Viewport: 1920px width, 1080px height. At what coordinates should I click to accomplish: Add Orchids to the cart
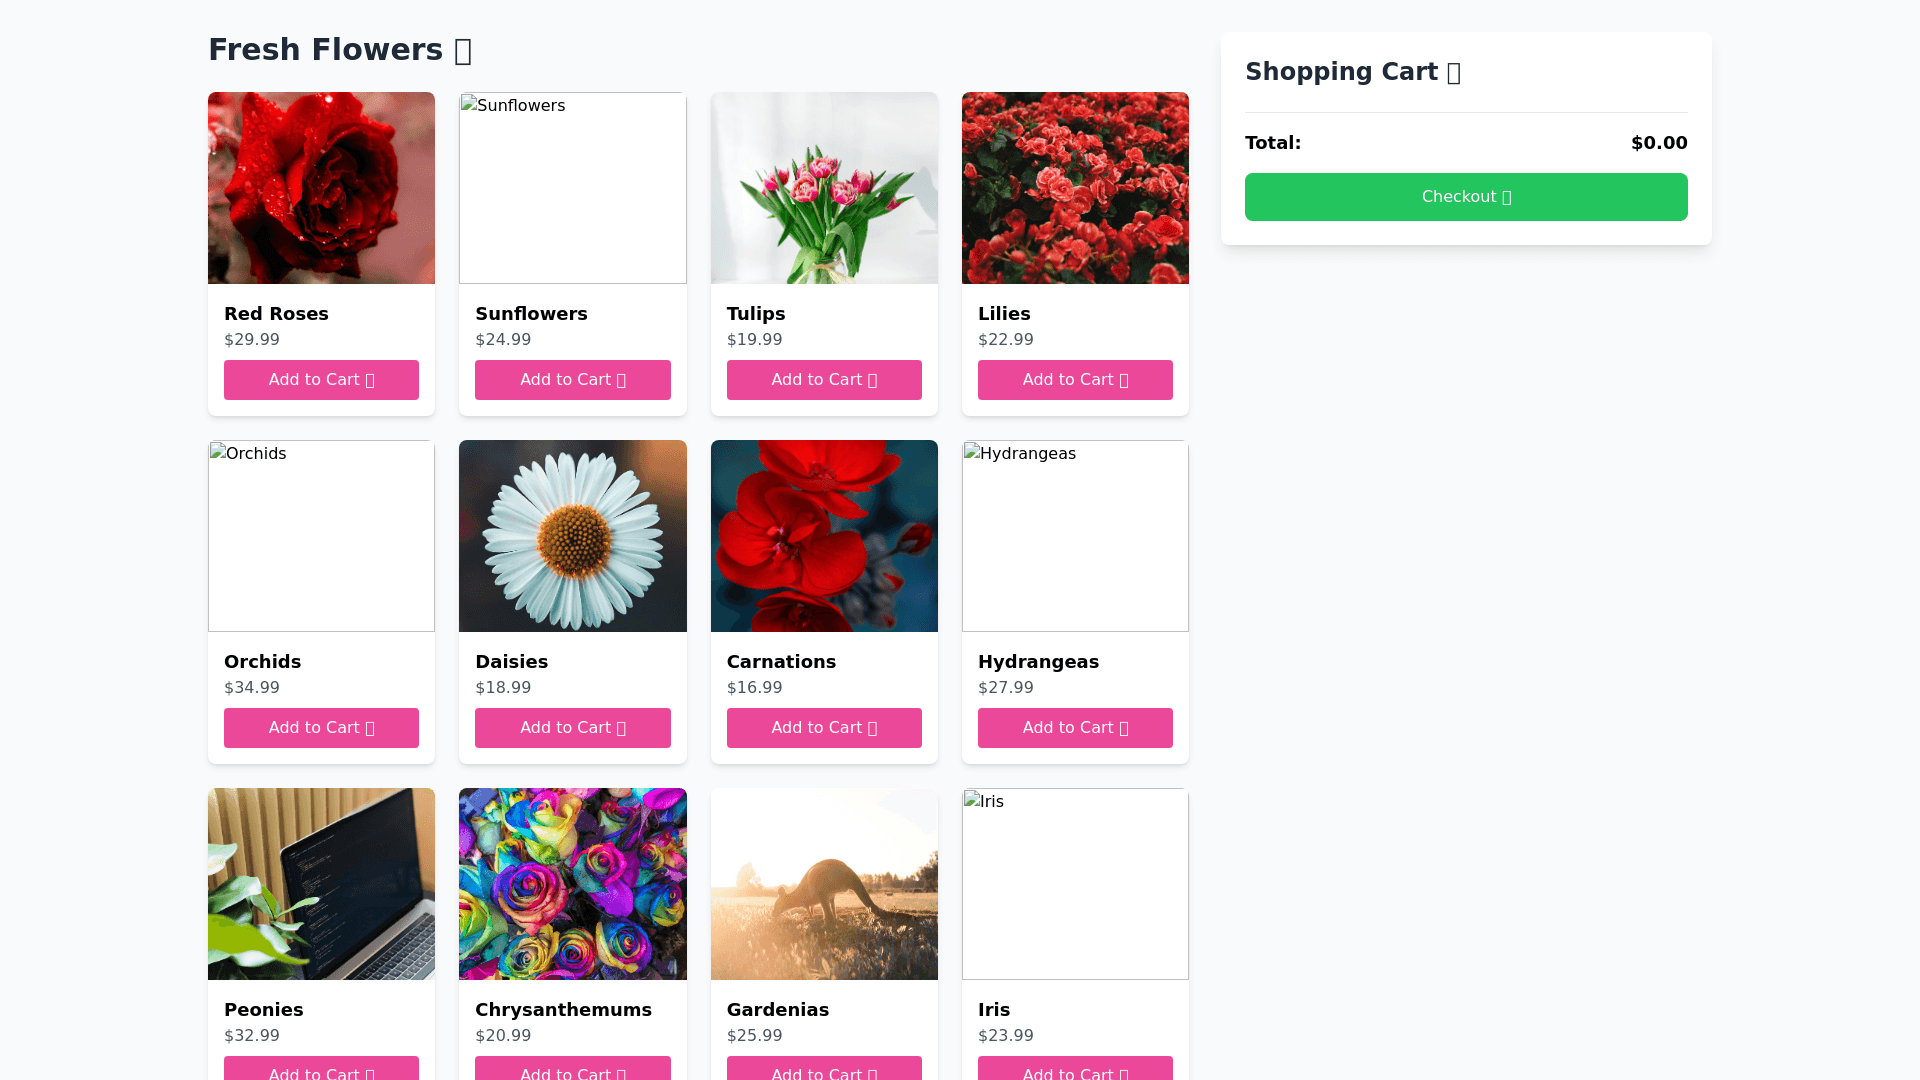pos(321,728)
